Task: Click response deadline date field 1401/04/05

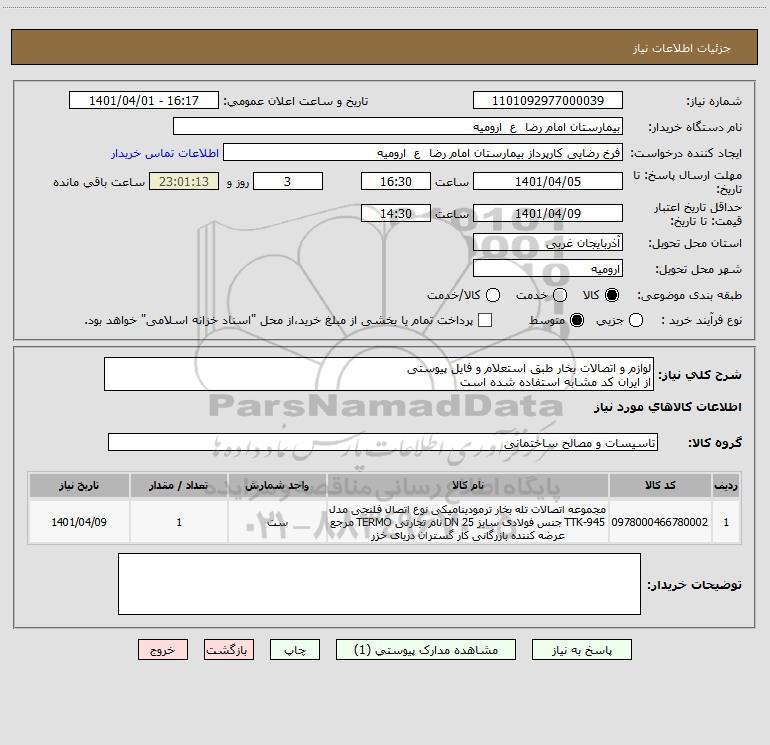Action: [x=548, y=181]
